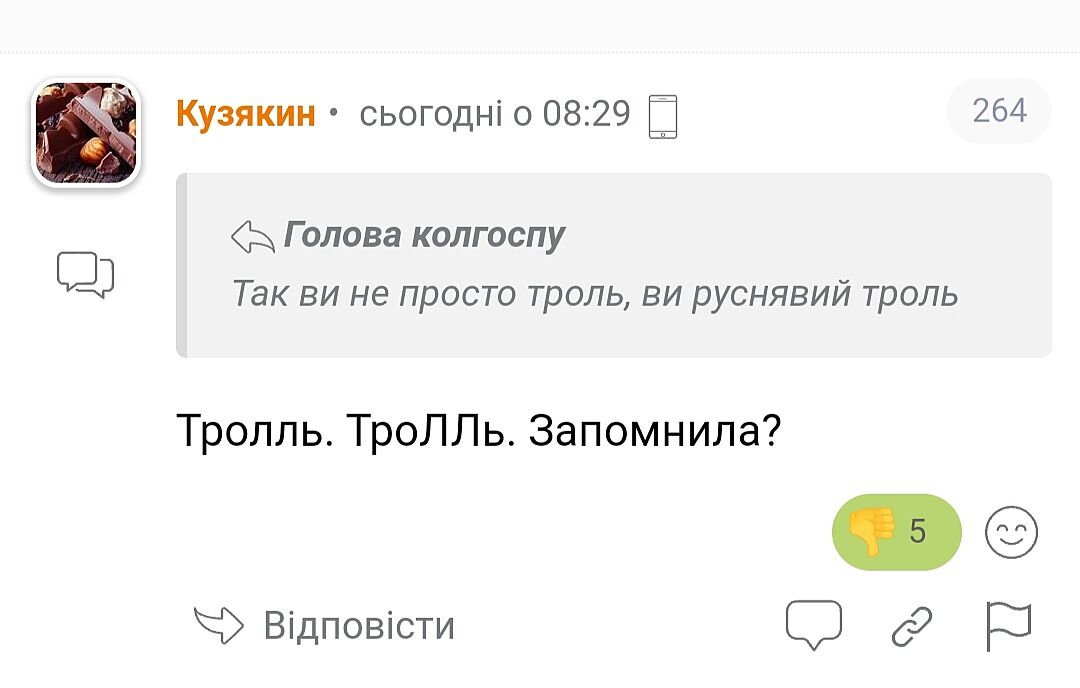
Task: Click the single speech-bubble icon at bottom right
Action: (814, 625)
